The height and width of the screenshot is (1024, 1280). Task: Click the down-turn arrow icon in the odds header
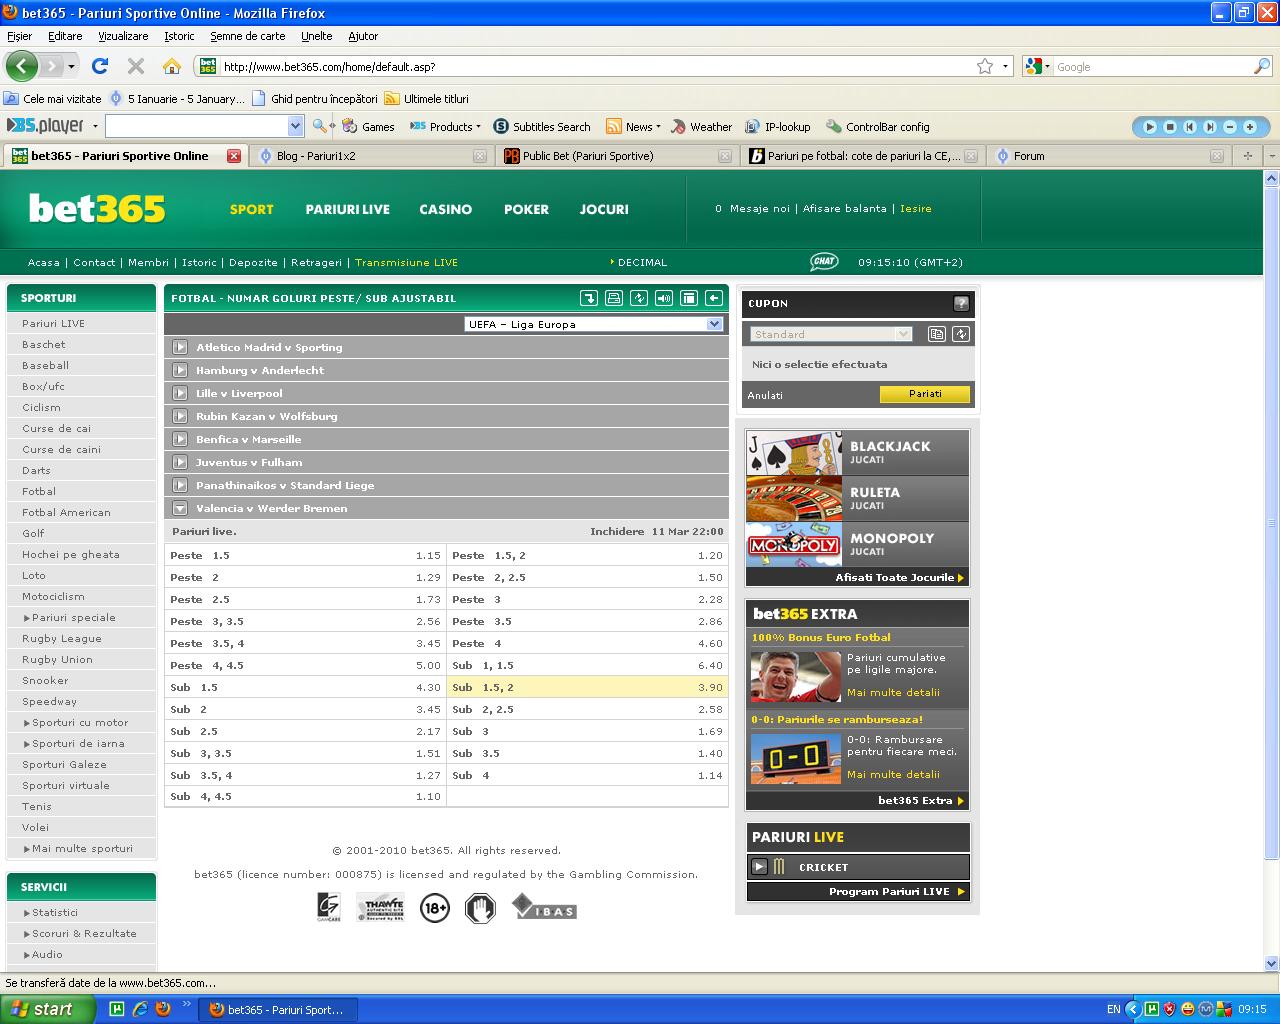(589, 298)
